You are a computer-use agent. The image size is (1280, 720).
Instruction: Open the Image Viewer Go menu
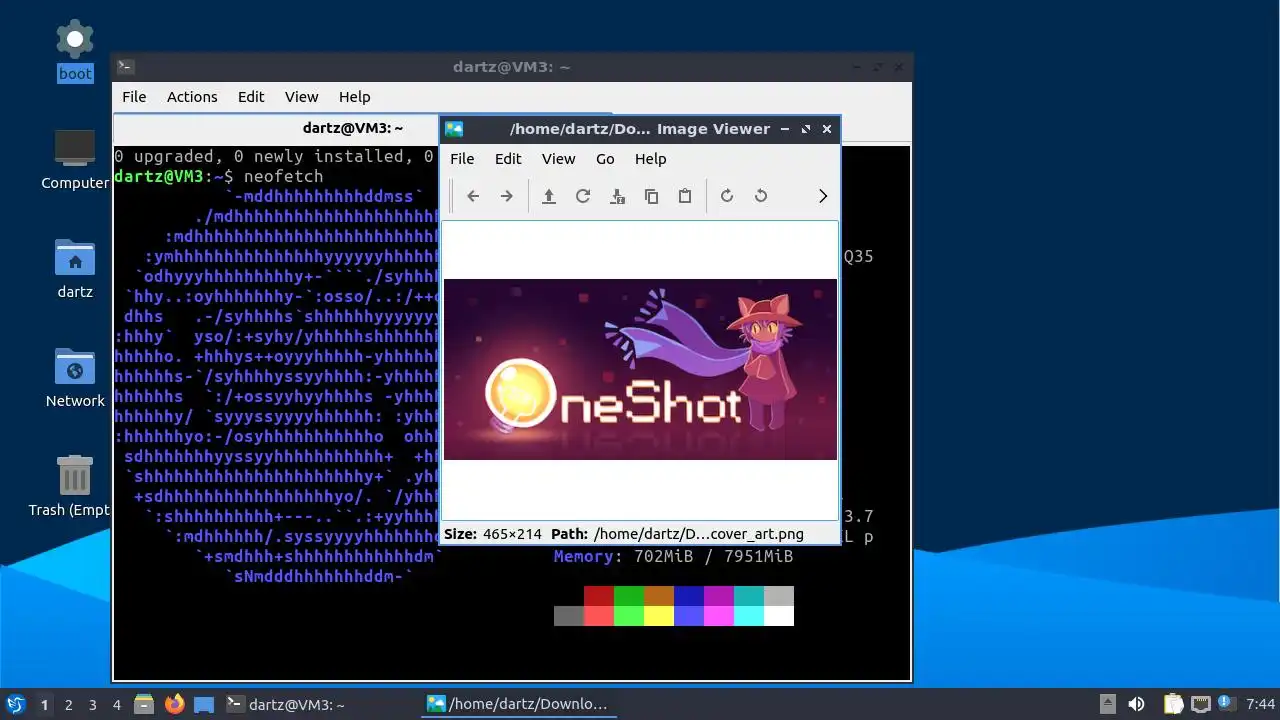(x=605, y=159)
